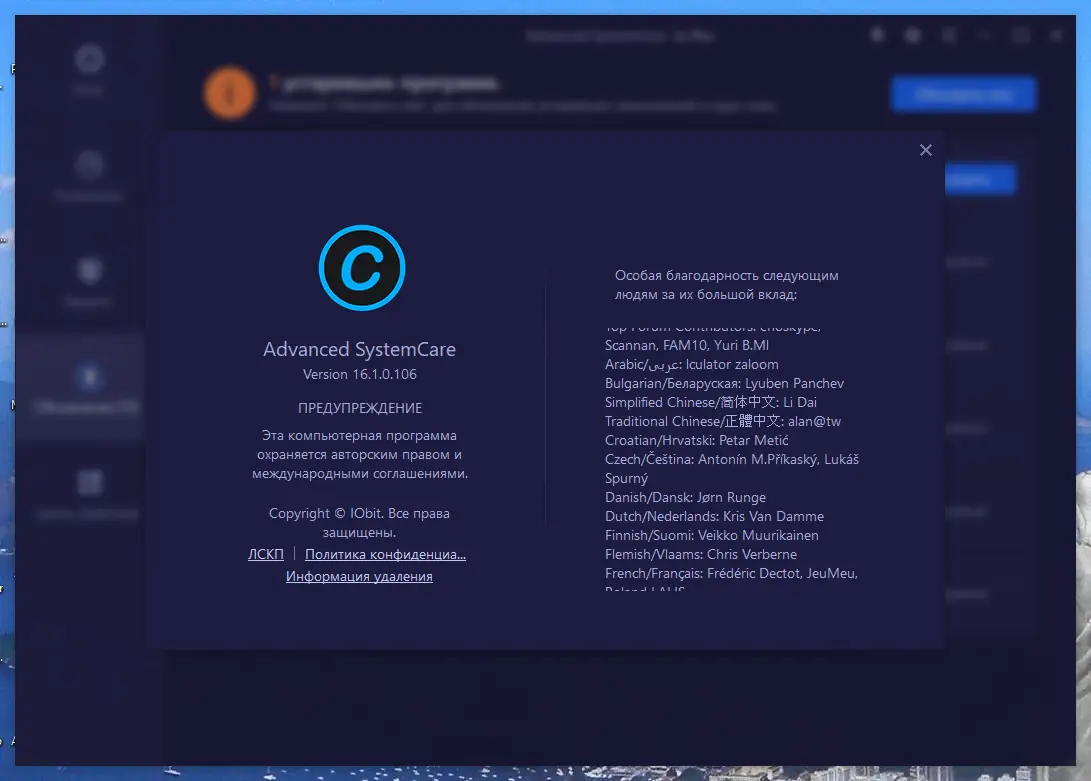Click the Finnish/Suomi: Veikko Muurikainen line
The width and height of the screenshot is (1091, 781).
point(712,535)
